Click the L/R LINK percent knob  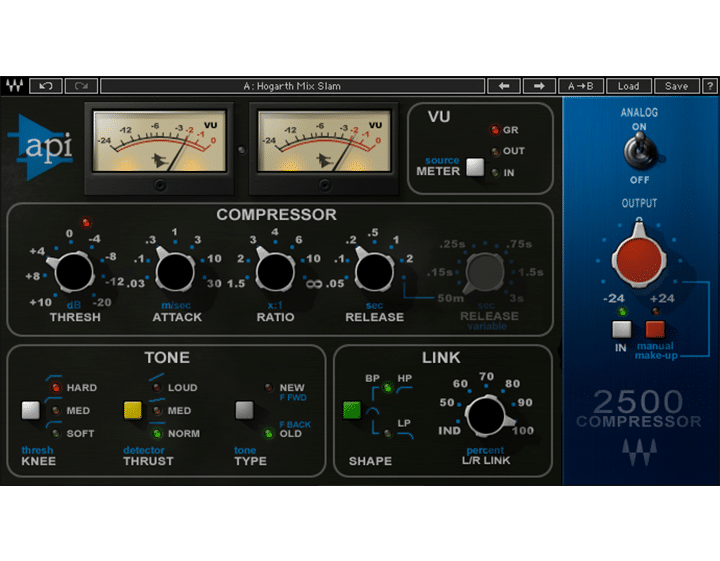pyautogui.click(x=486, y=416)
